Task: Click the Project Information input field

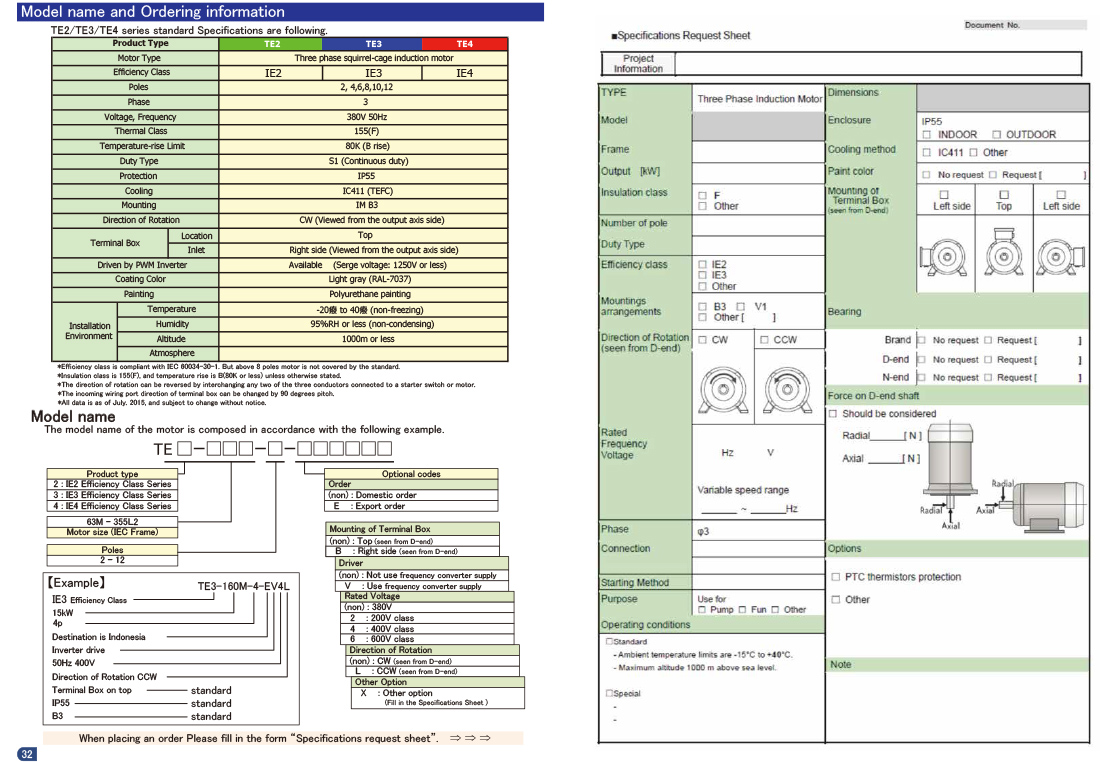Action: click(x=878, y=65)
